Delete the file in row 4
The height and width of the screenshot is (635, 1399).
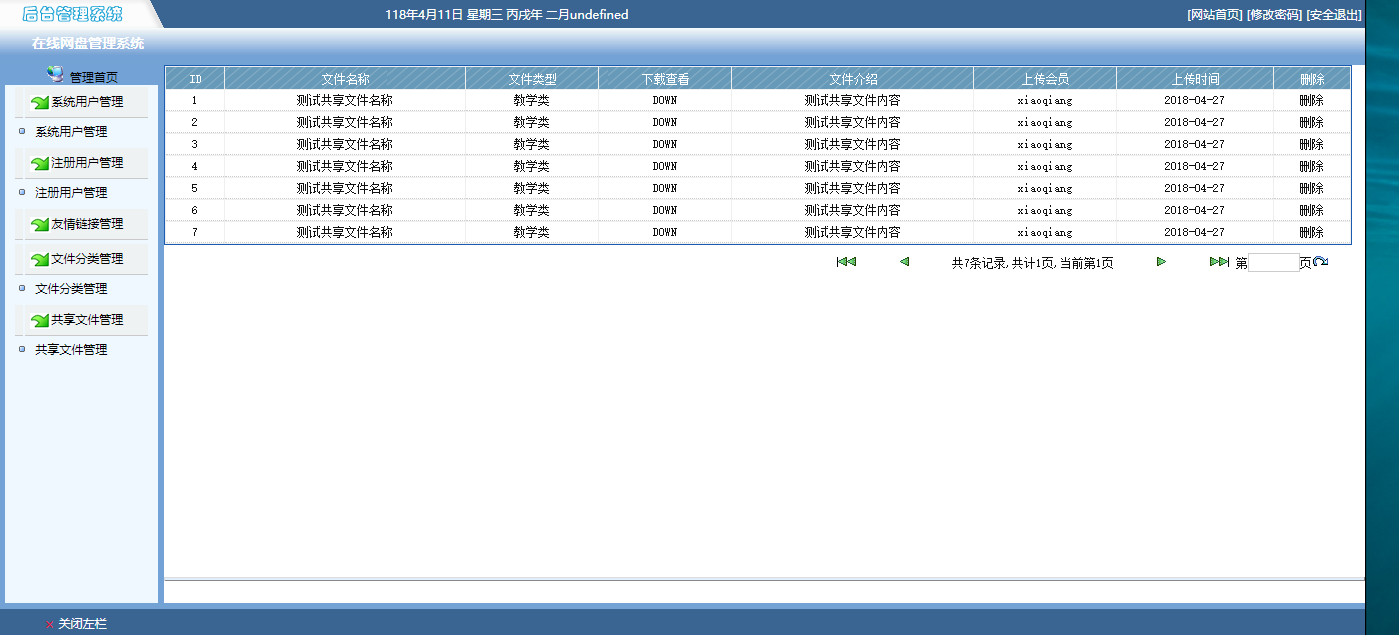point(1311,167)
